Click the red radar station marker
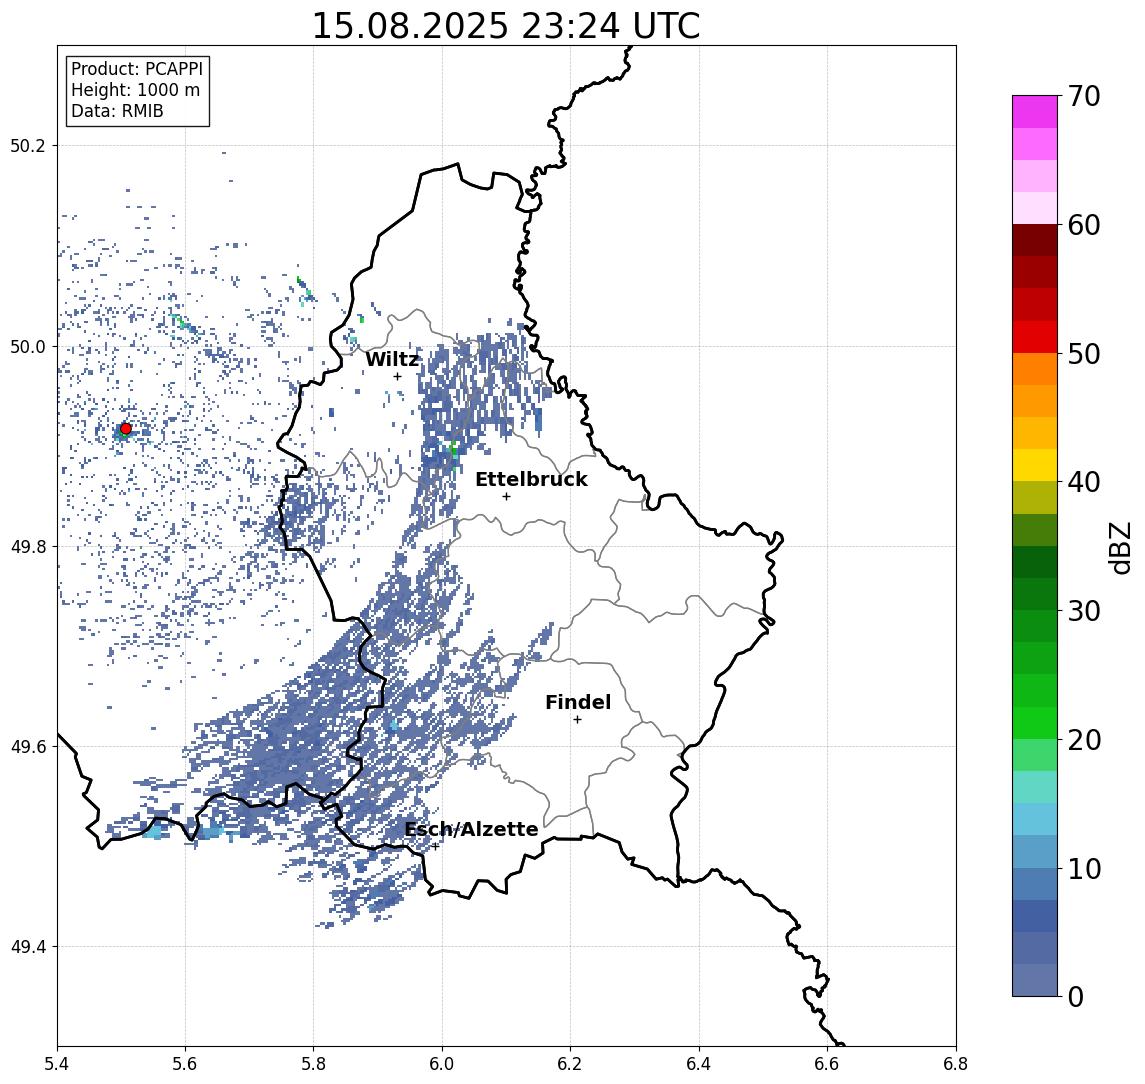1145x1084 pixels. (x=126, y=429)
